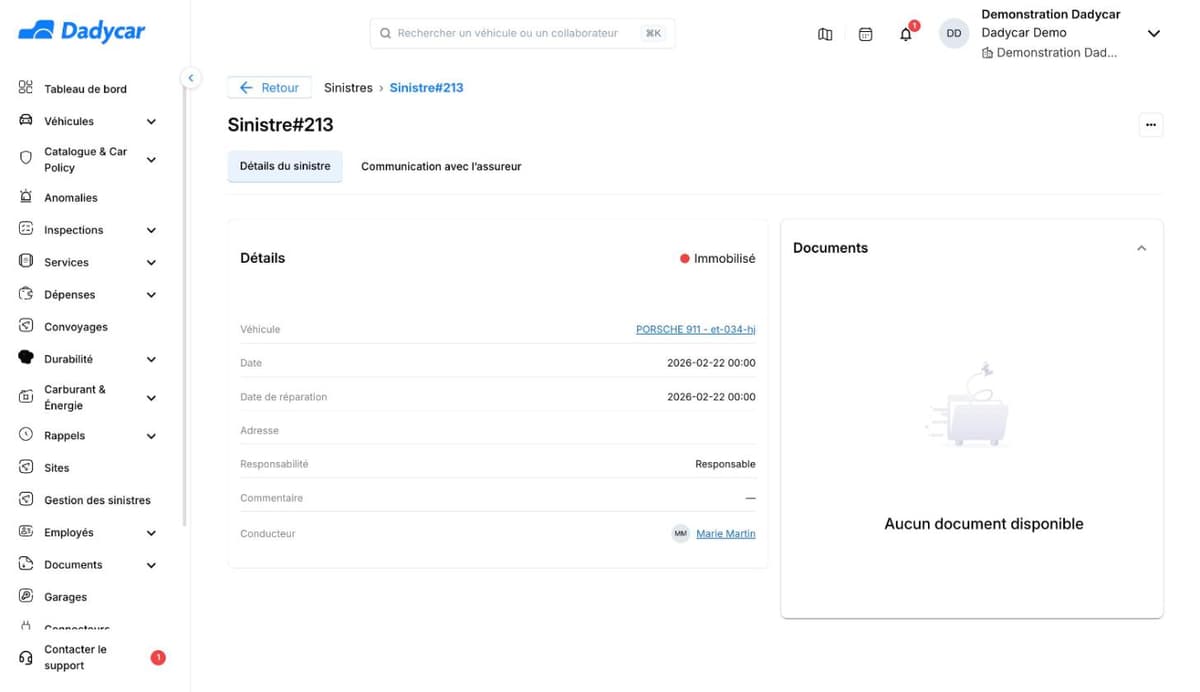The image size is (1200, 692).
Task: Collapse the sidebar with the chevron button
Action: click(x=190, y=77)
